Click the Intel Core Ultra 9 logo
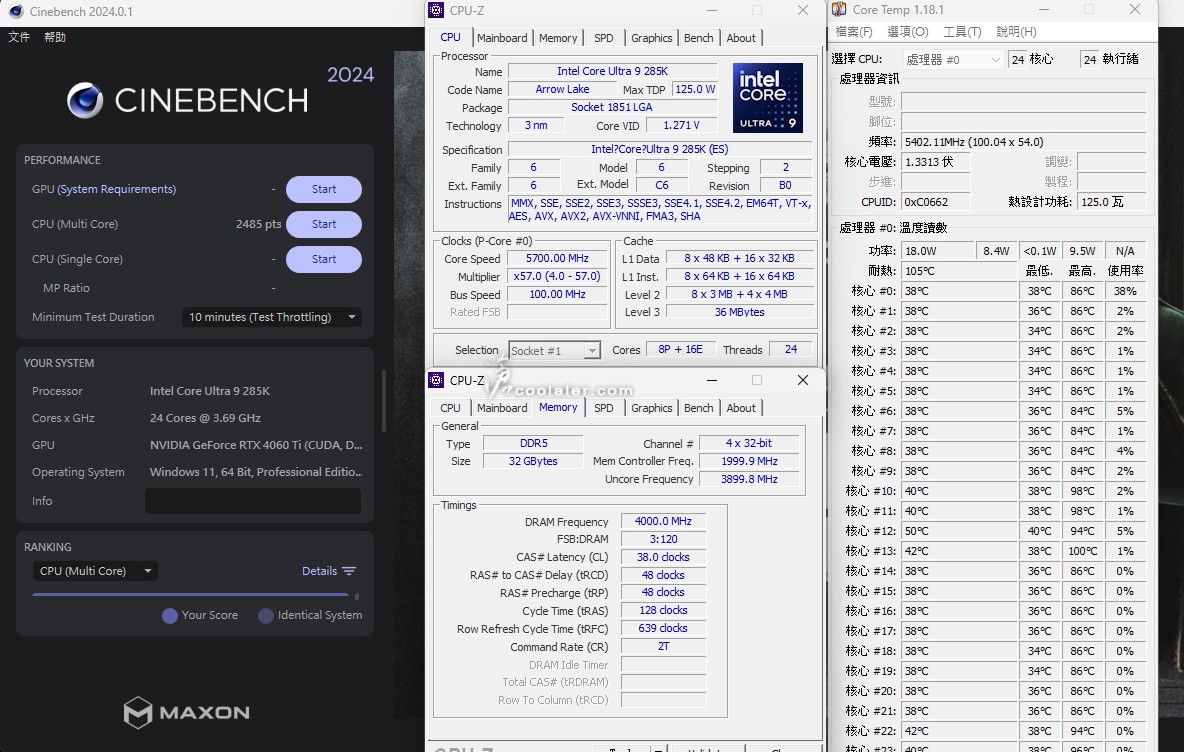 coord(767,98)
